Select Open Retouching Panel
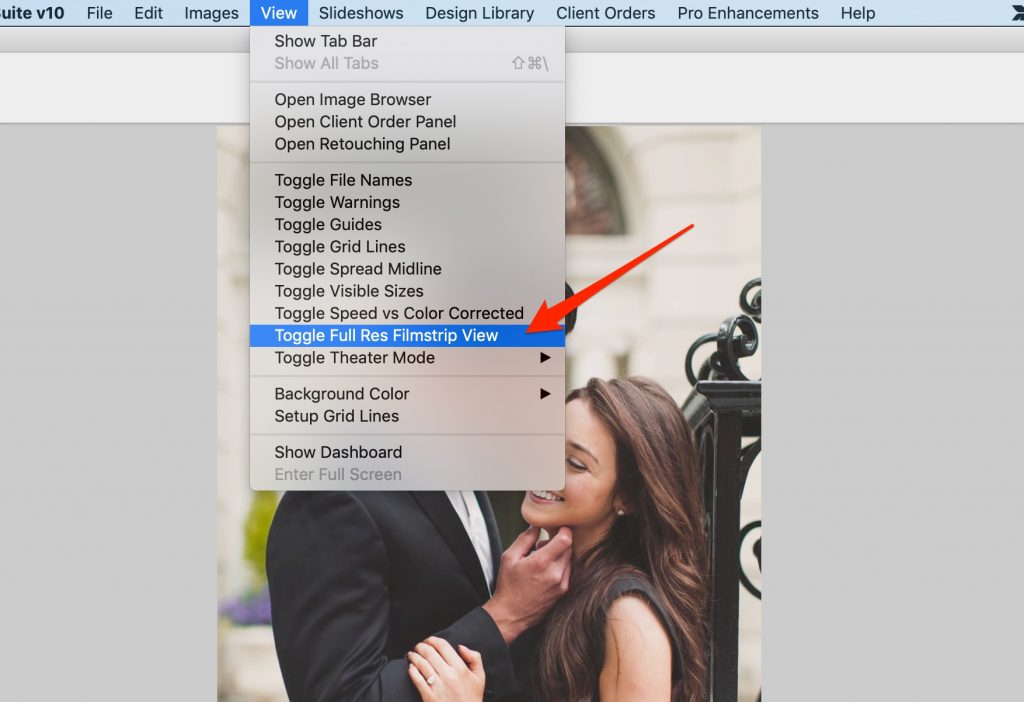 [408, 144]
